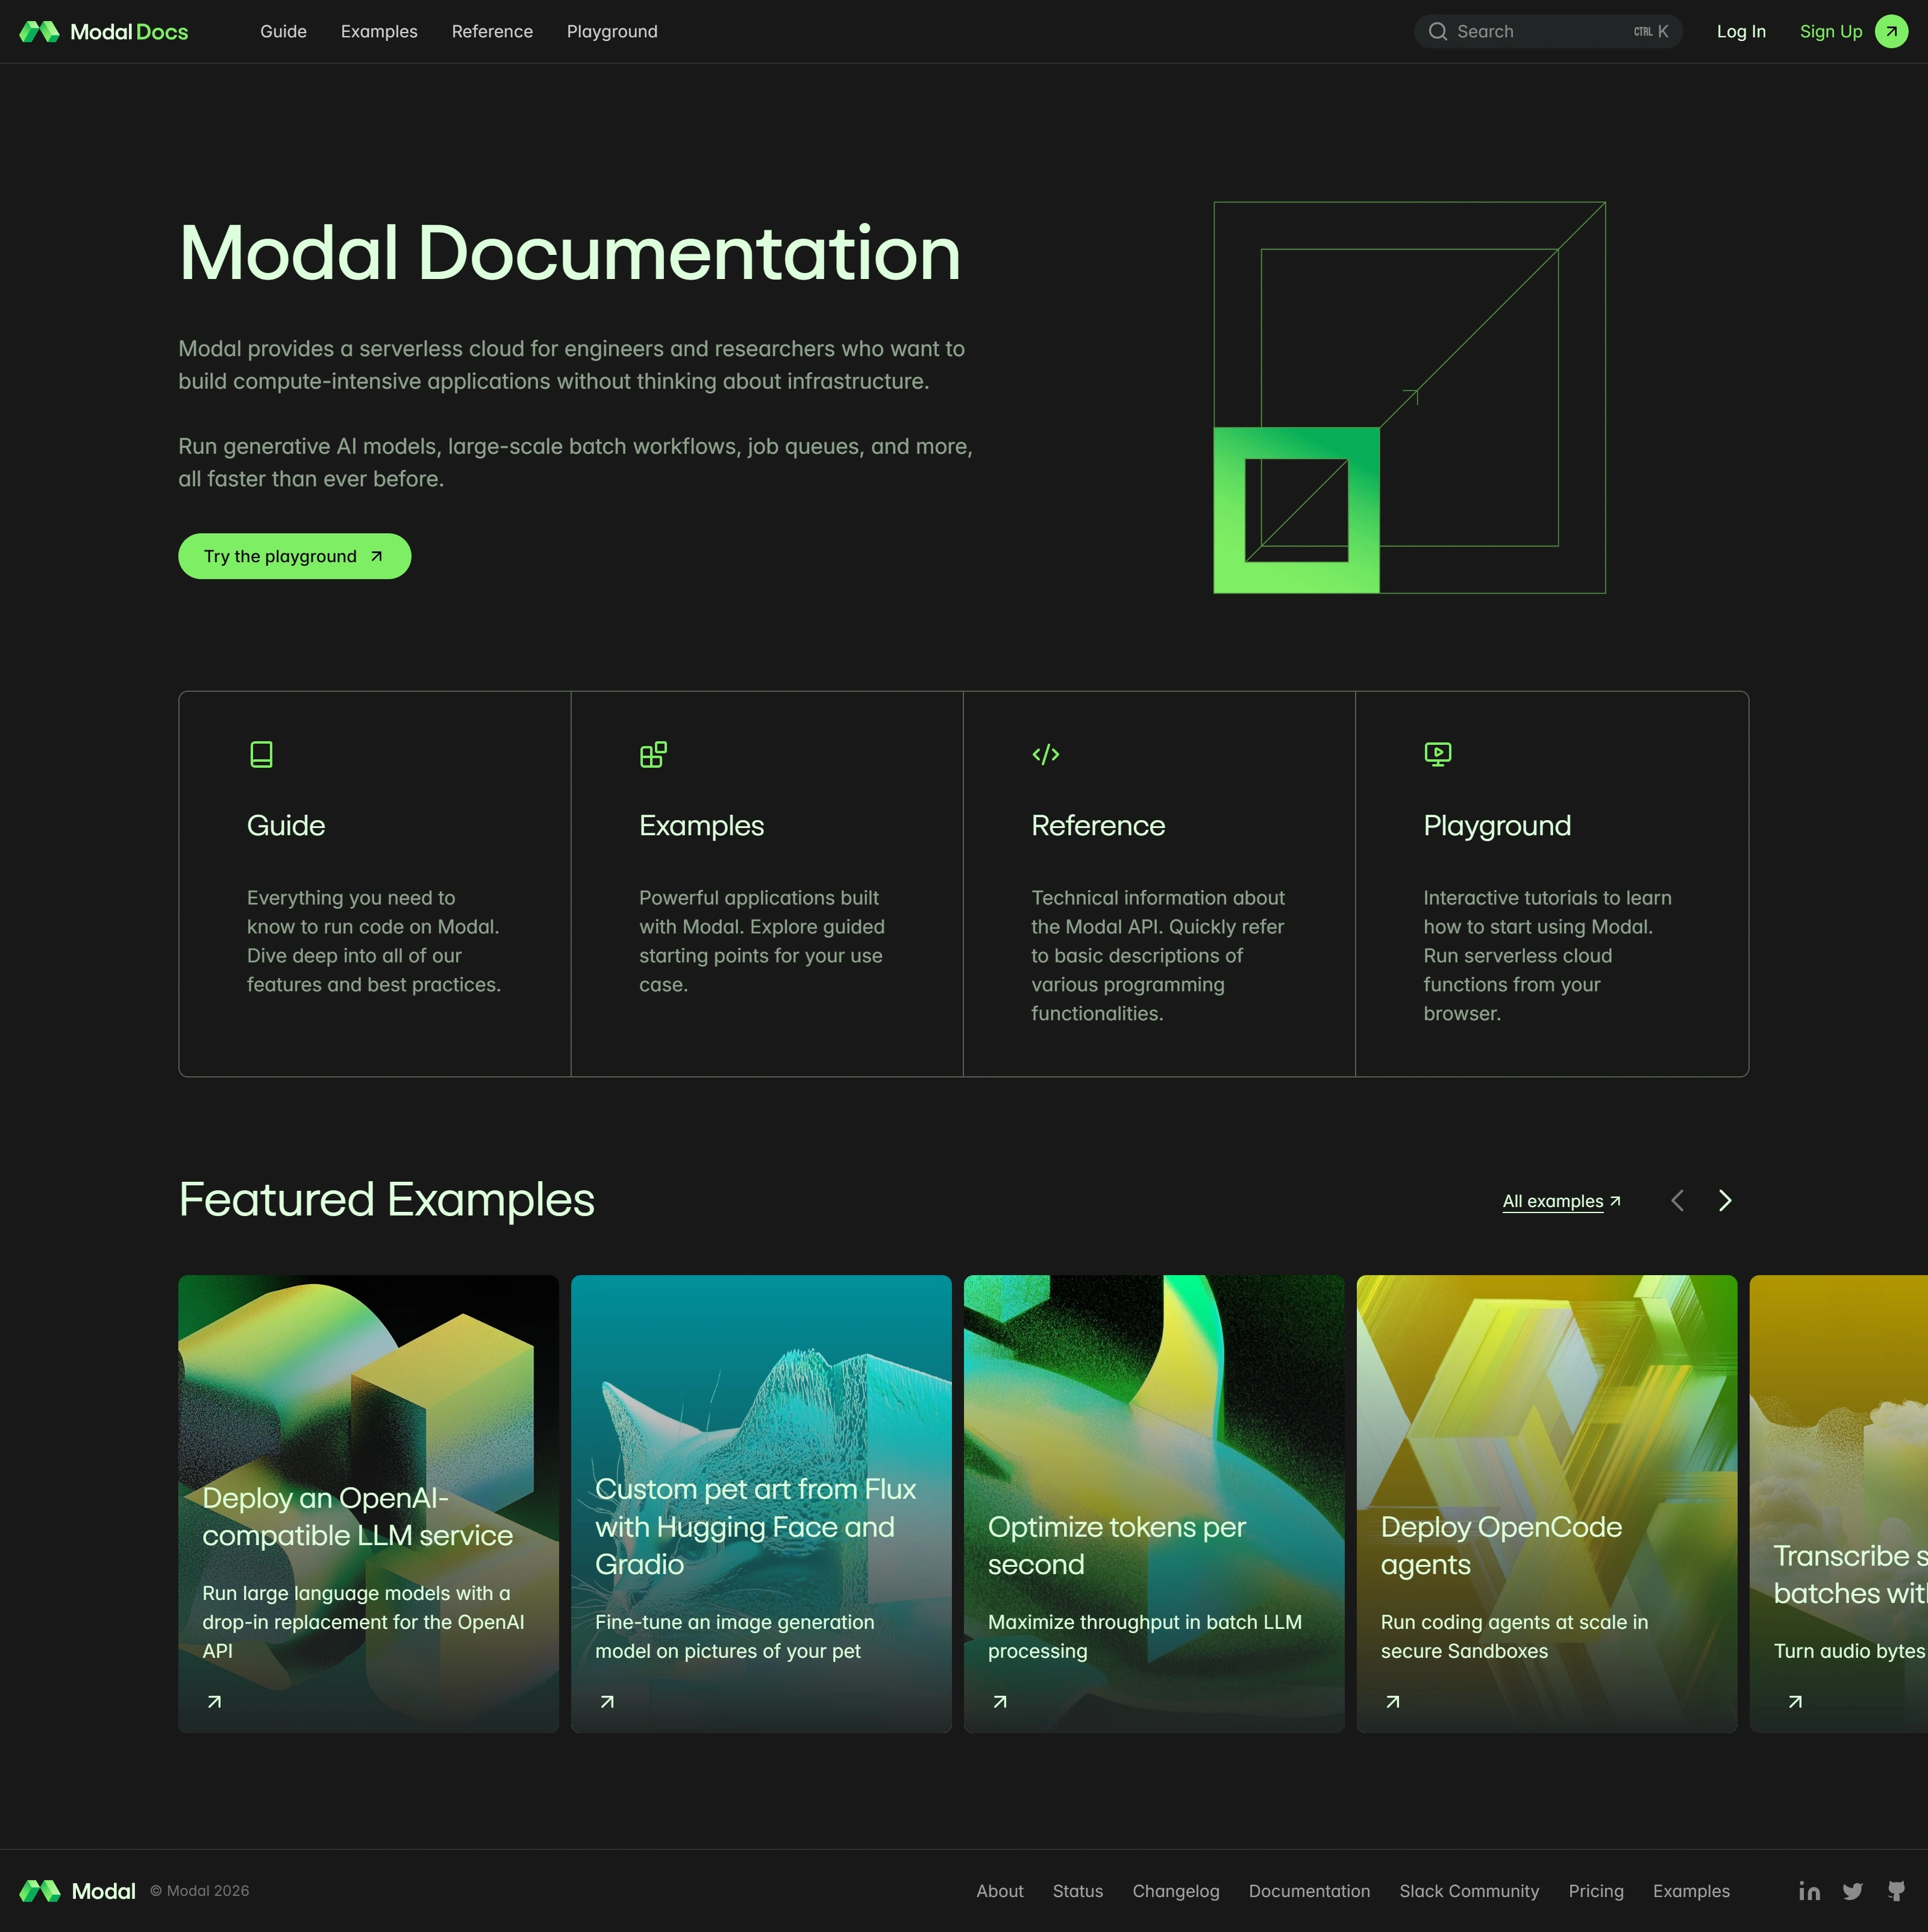This screenshot has width=1928, height=1932.
Task: Open Deploy an OpenAI-compatible LLM service card
Action: pyautogui.click(x=368, y=1504)
